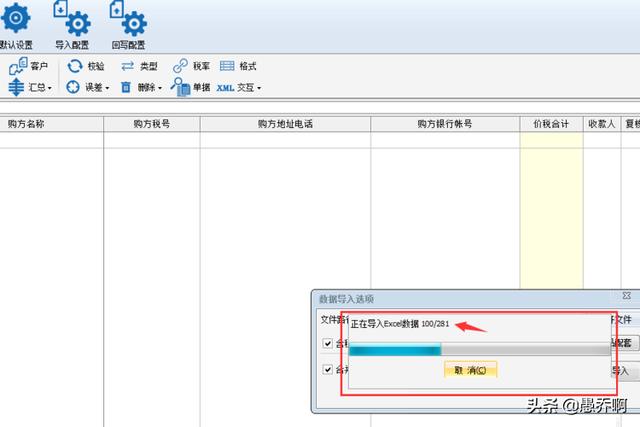Click the 格式 table icon
Image resolution: width=640 pixels, height=427 pixels.
[227, 66]
